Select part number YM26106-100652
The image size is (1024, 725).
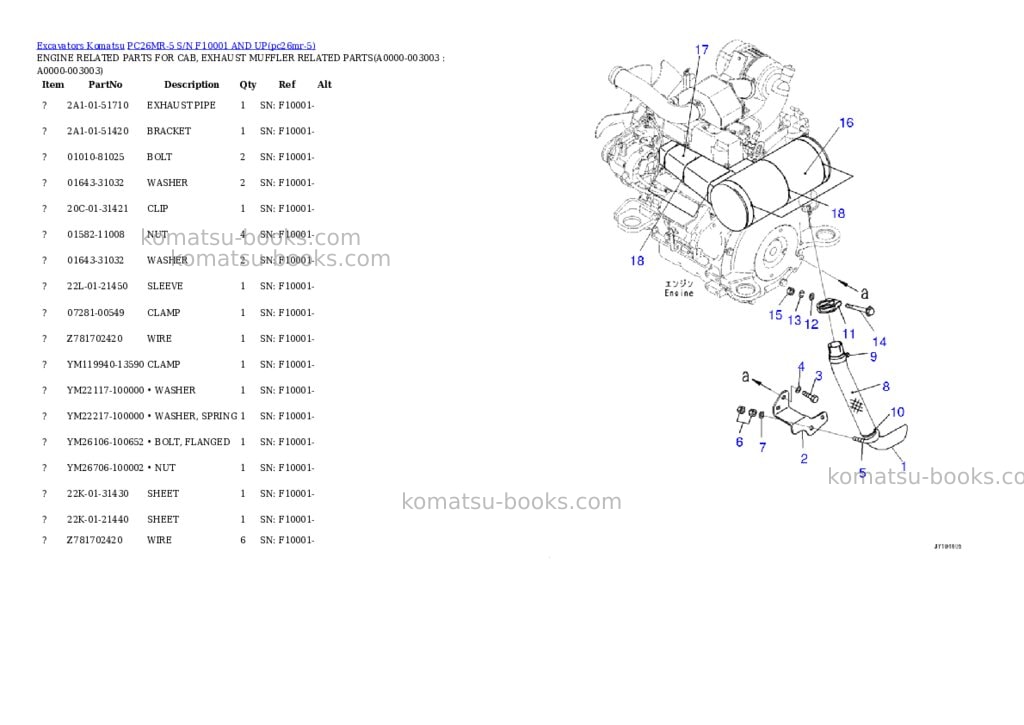(x=106, y=442)
